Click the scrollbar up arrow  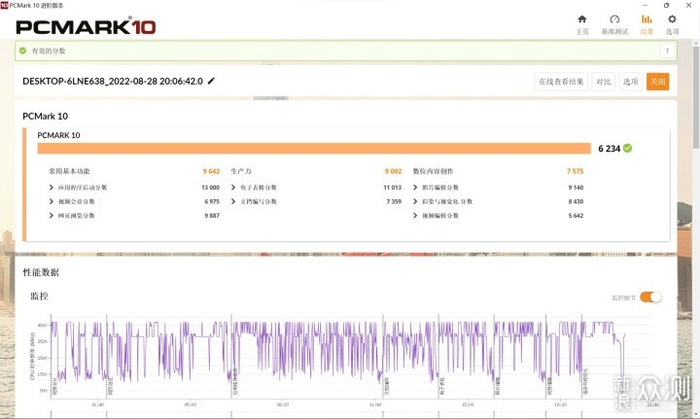[x=696, y=43]
